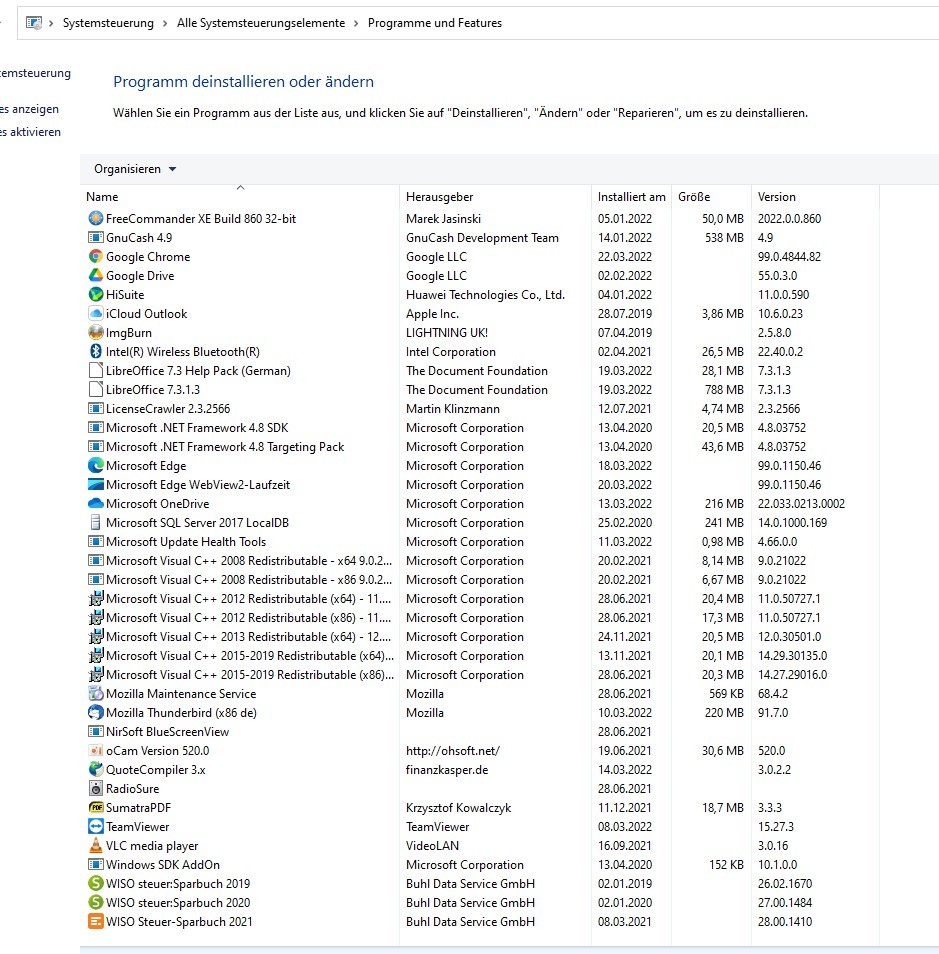
Task: Click the WISO steuer:Sparbuch 2019 icon
Action: (96, 883)
